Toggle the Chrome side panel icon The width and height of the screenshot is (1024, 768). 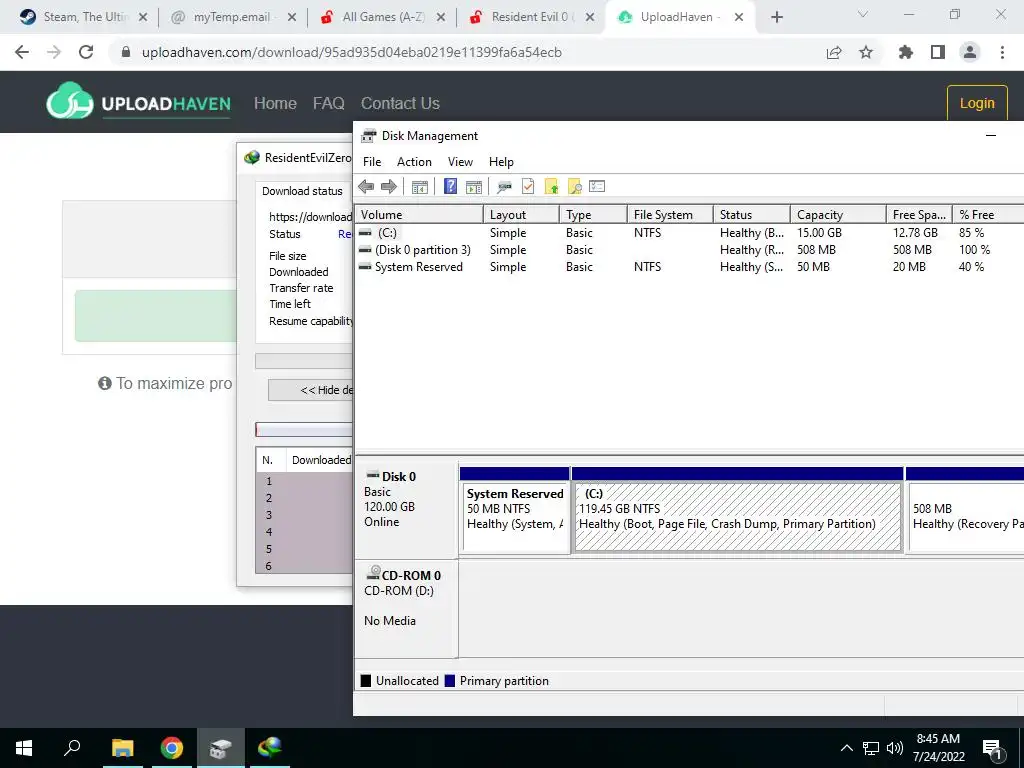coord(938,52)
